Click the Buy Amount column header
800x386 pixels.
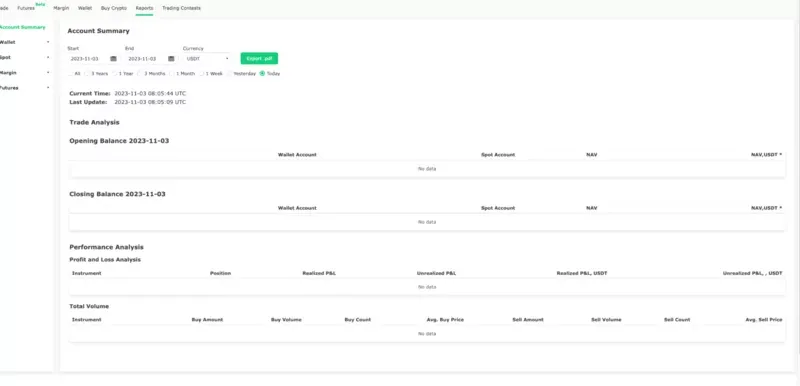coord(207,320)
